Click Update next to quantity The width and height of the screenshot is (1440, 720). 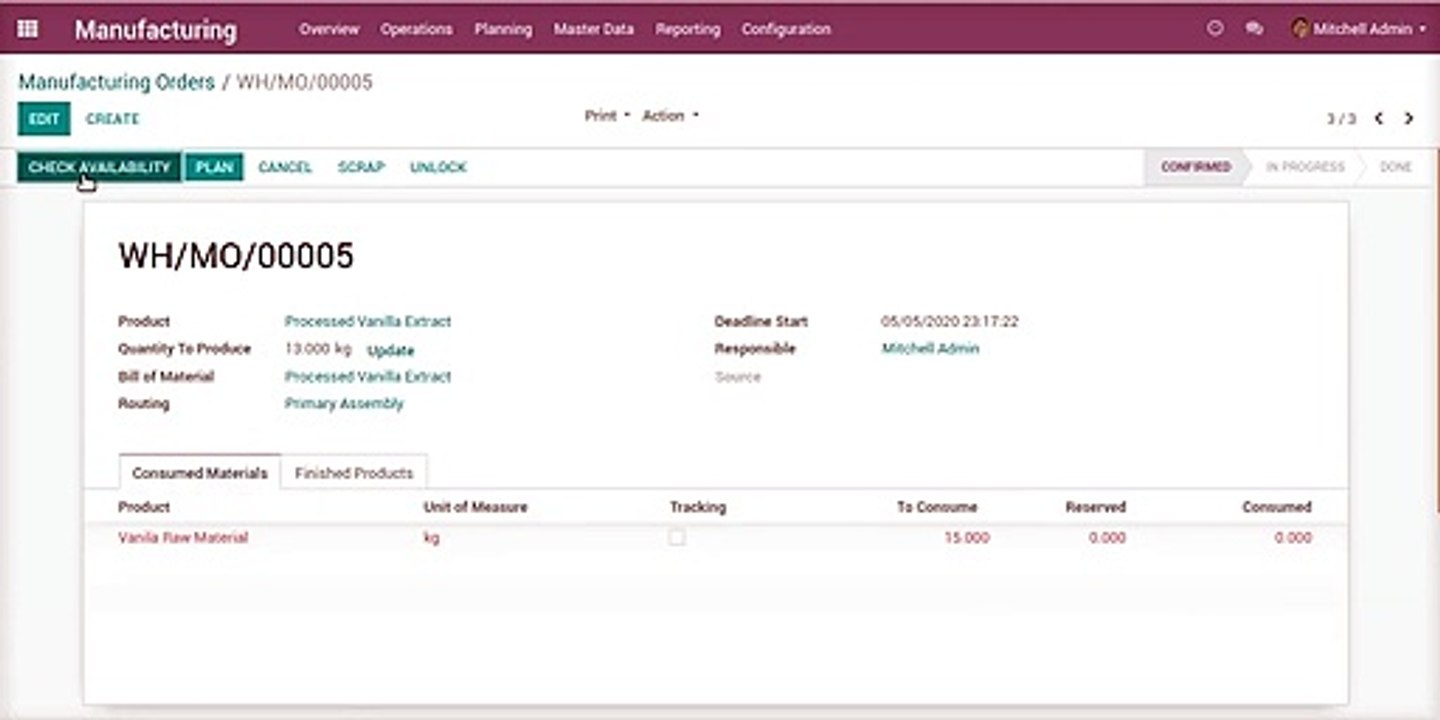click(x=390, y=351)
